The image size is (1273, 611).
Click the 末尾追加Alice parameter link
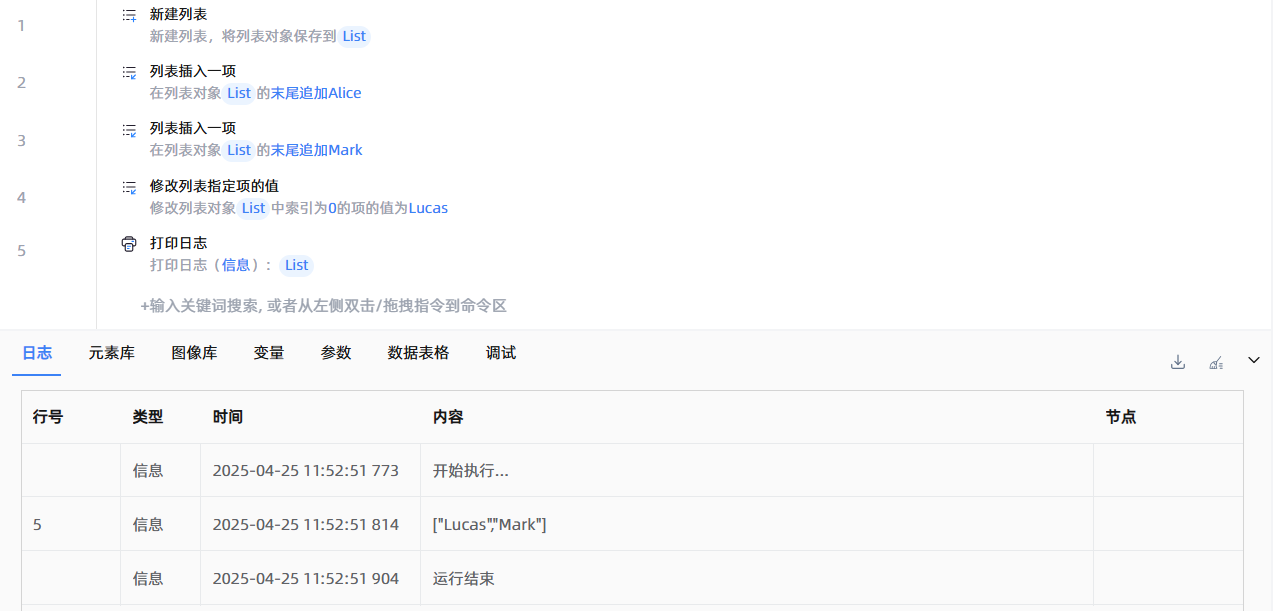click(x=316, y=93)
